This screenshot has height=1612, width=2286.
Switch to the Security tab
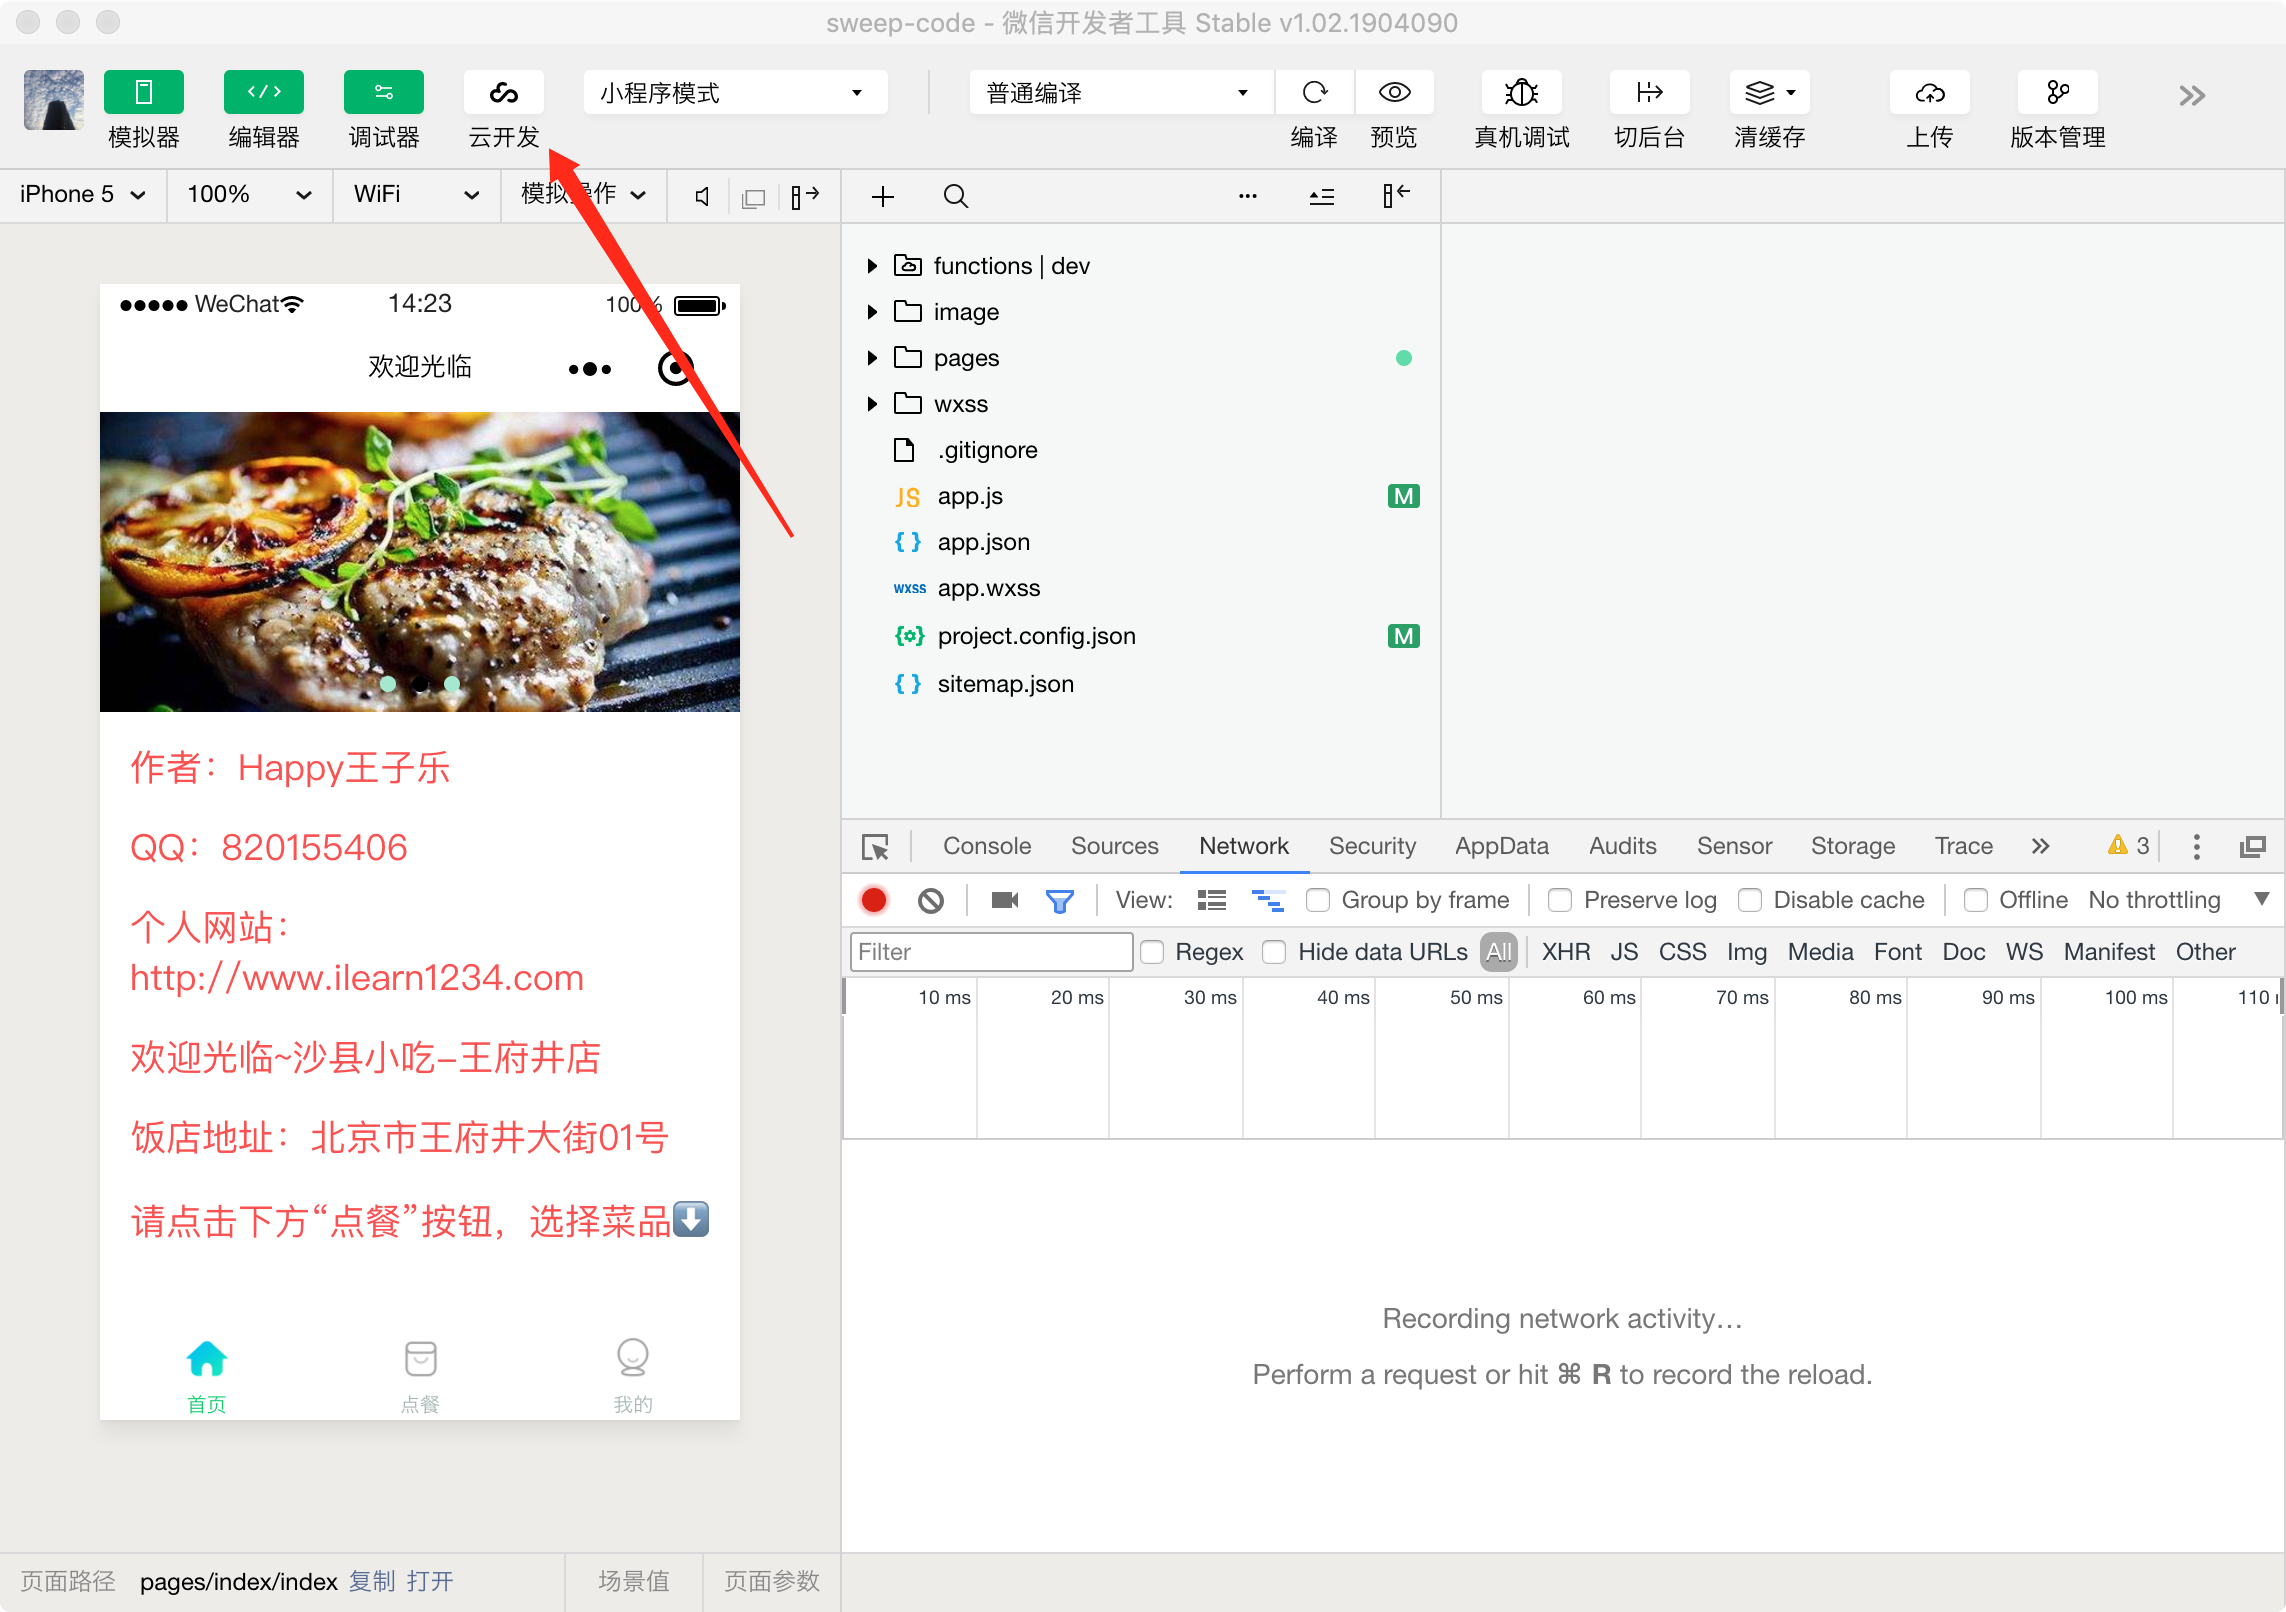point(1372,846)
